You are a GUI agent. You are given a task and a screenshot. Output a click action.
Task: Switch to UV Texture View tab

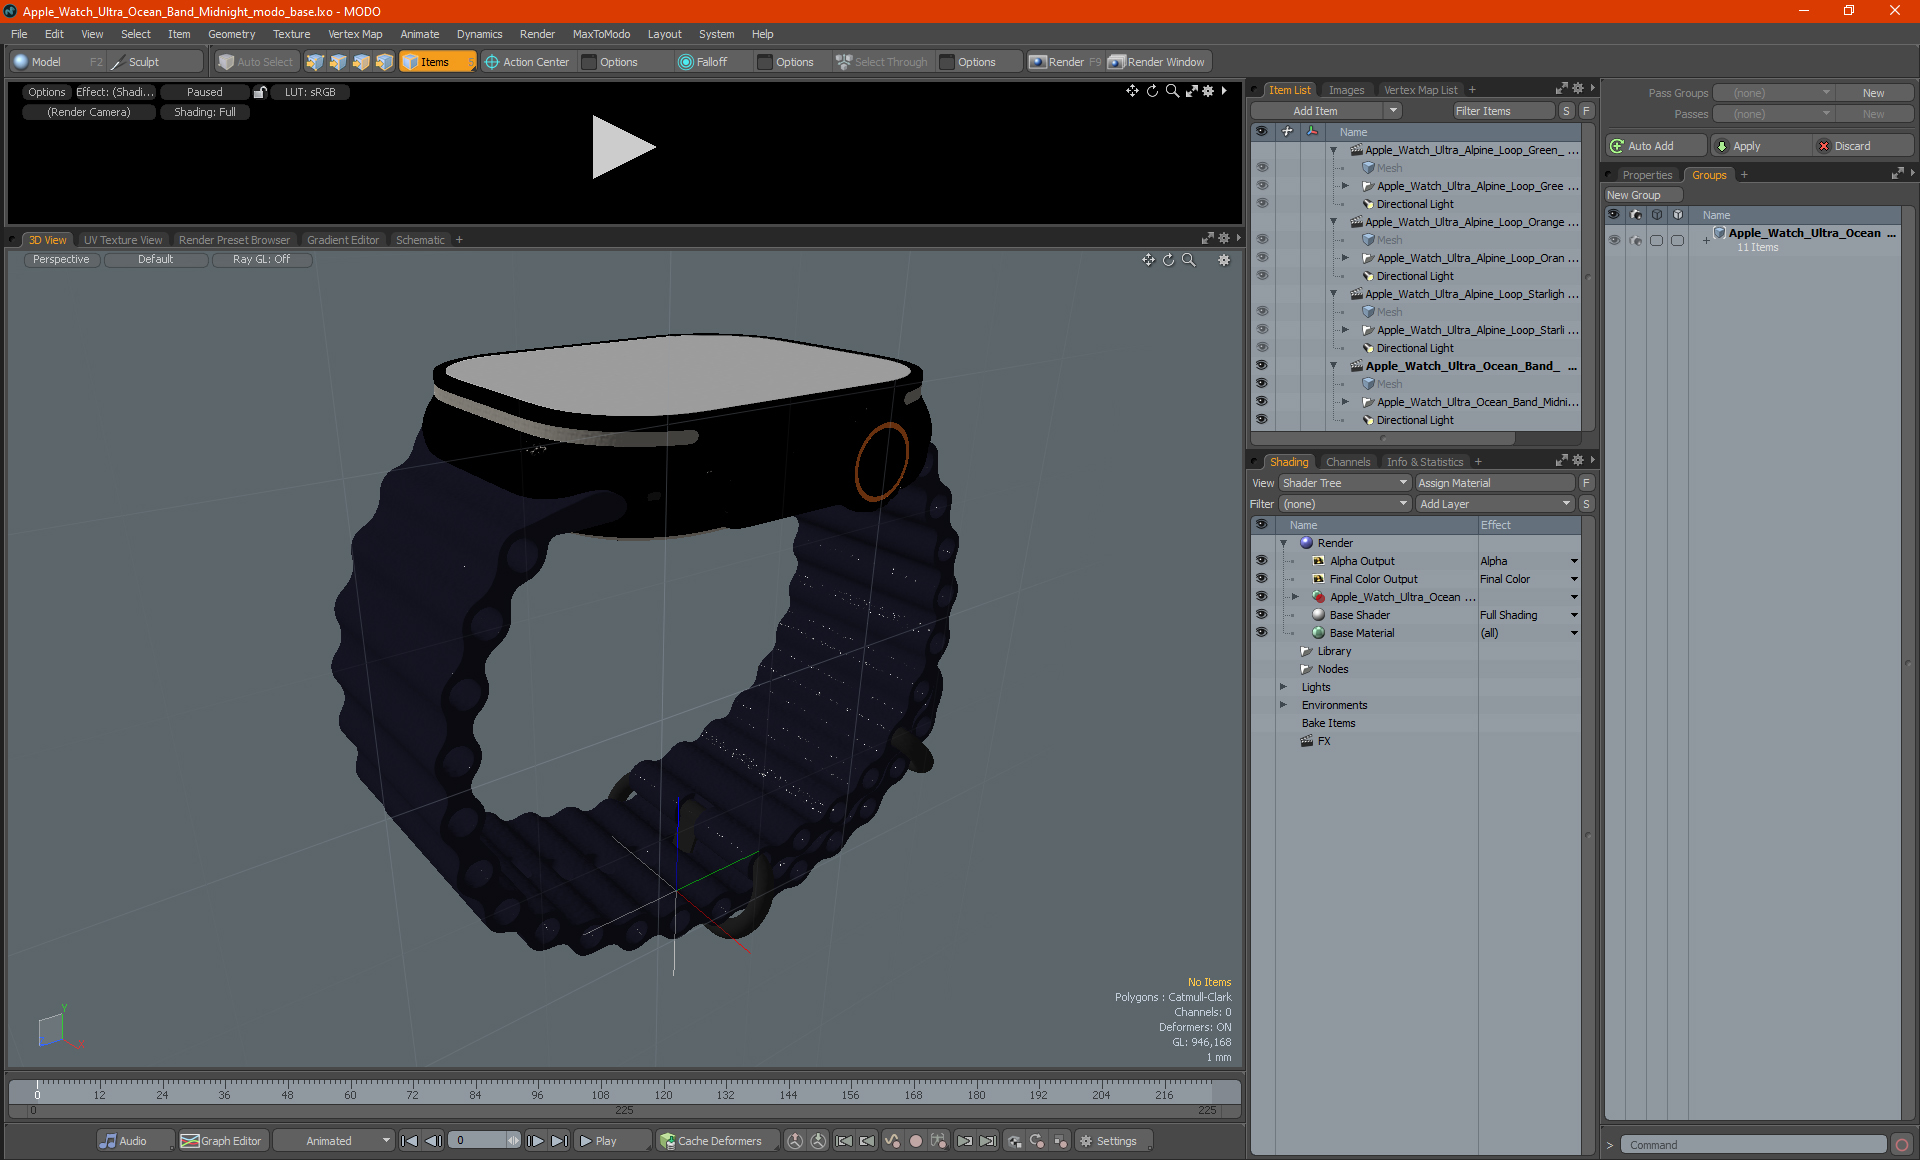(123, 240)
